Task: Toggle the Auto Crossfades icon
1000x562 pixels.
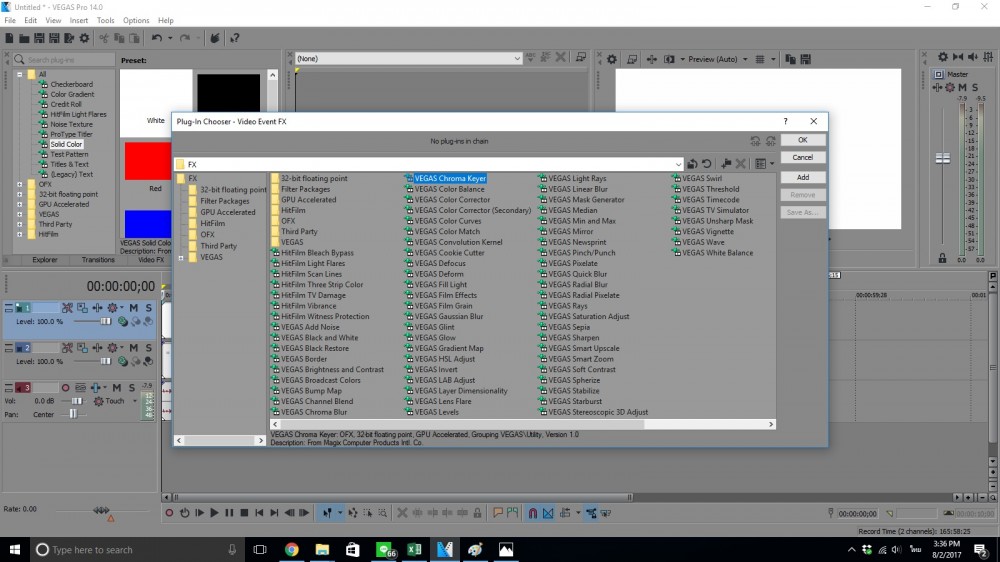Action: pos(548,513)
